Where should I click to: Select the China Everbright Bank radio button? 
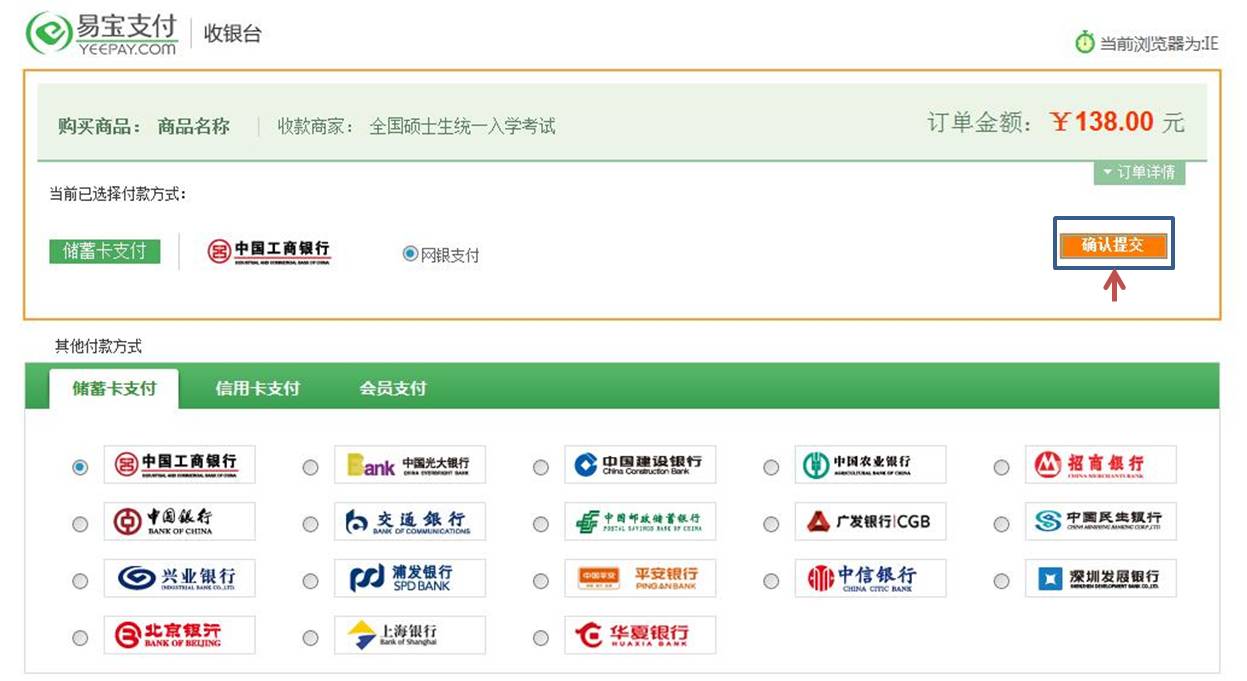point(310,467)
